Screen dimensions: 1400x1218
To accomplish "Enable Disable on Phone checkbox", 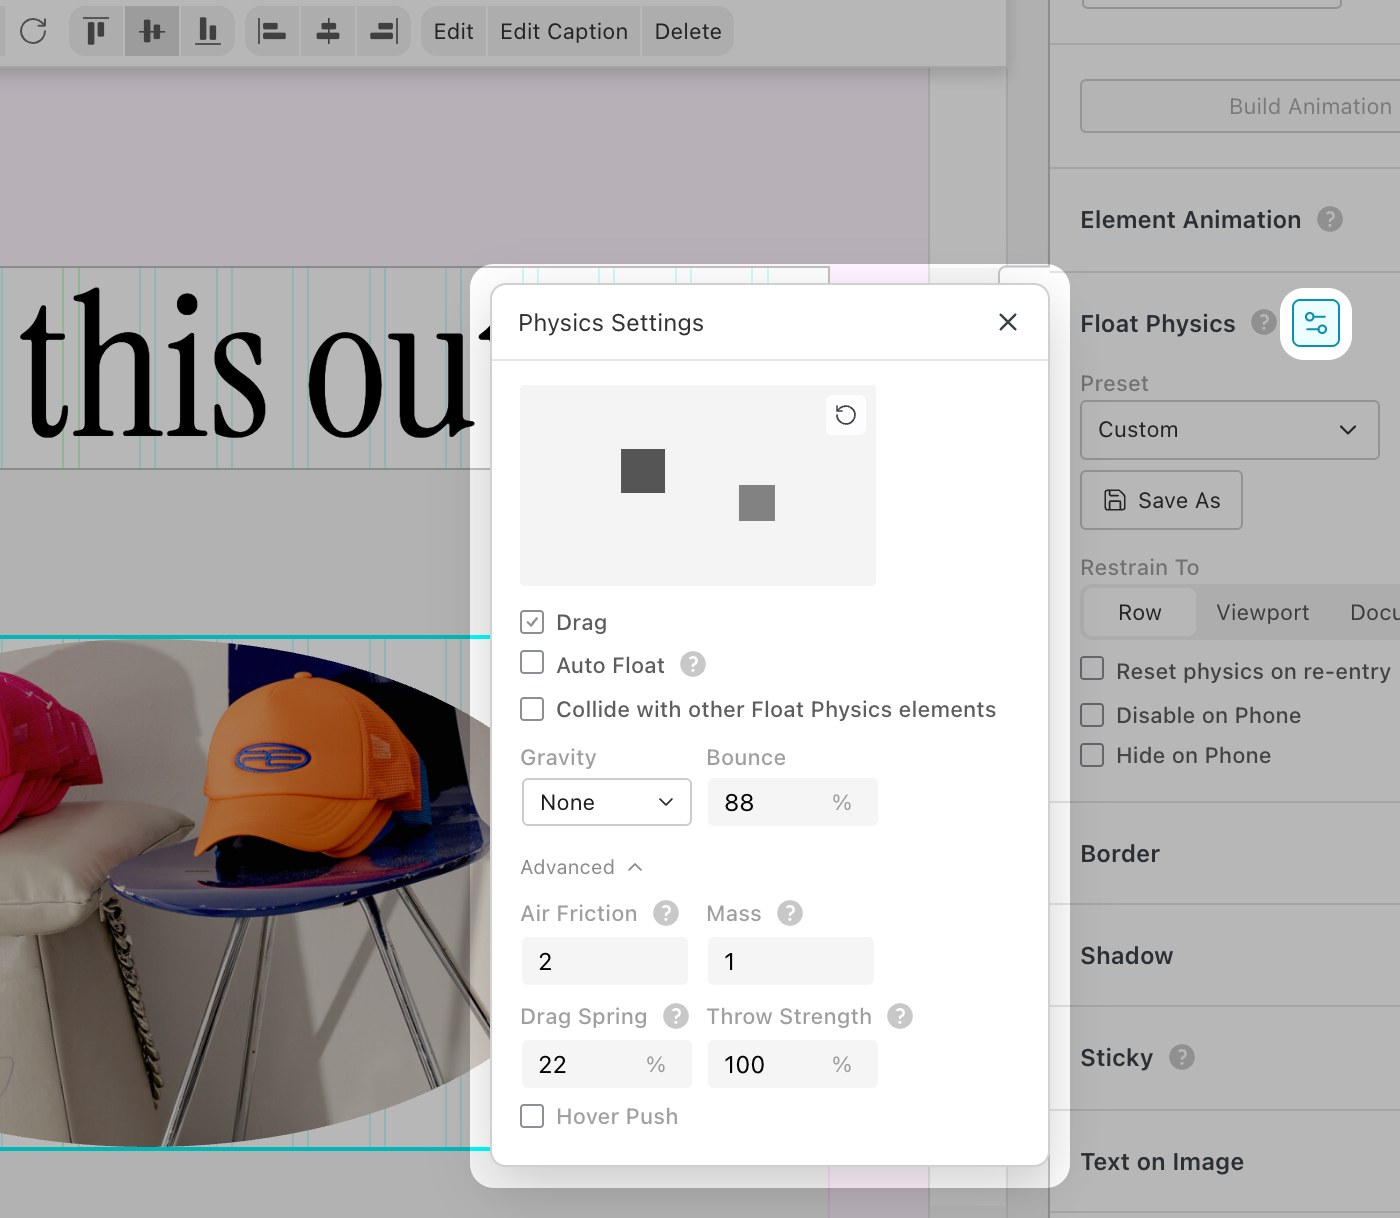I will [x=1092, y=715].
